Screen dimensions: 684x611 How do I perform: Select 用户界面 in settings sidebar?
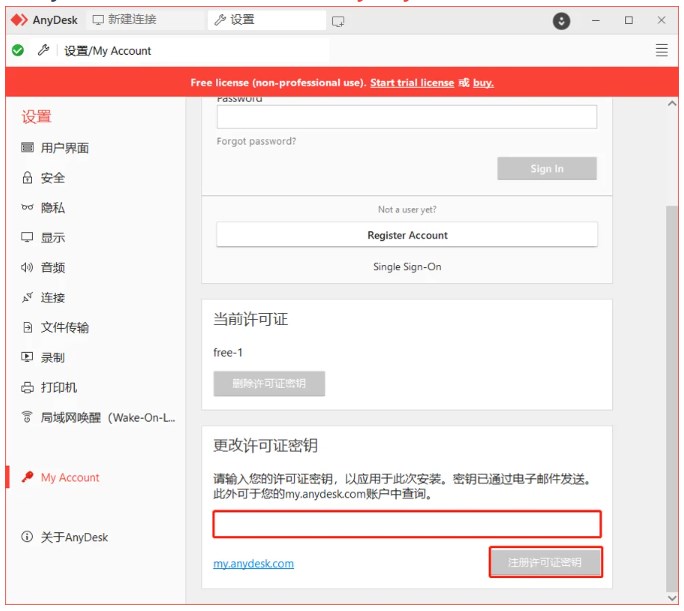click(x=64, y=148)
